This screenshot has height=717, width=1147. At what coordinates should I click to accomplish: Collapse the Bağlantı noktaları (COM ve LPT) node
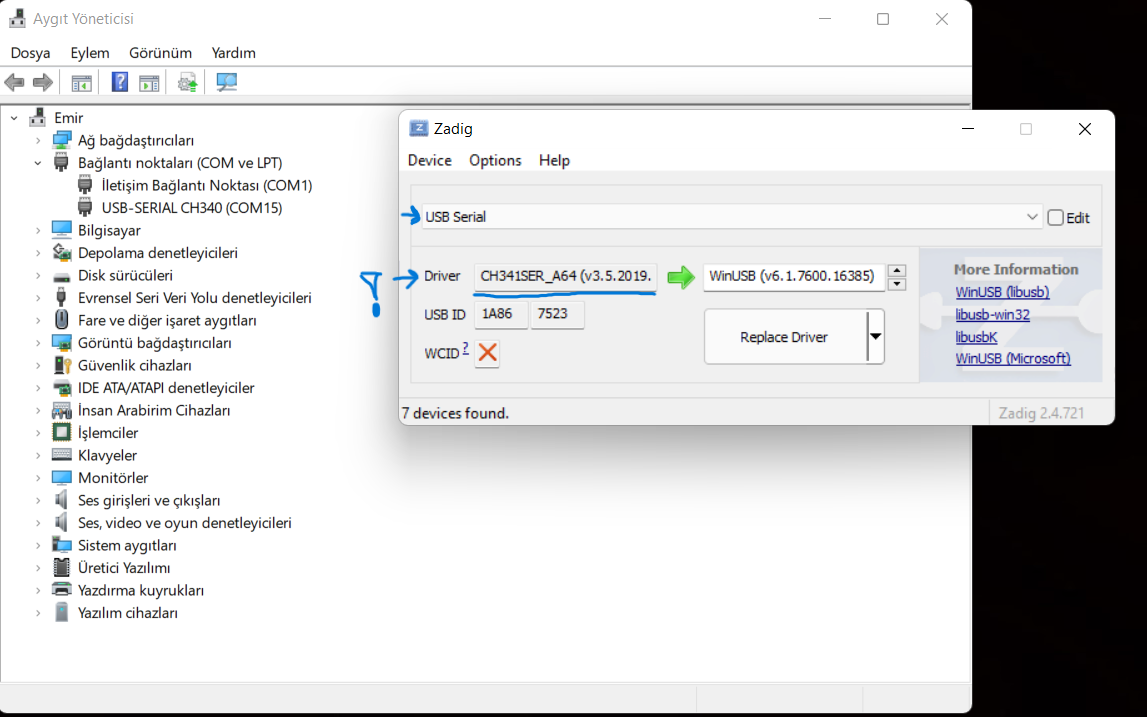tap(38, 163)
